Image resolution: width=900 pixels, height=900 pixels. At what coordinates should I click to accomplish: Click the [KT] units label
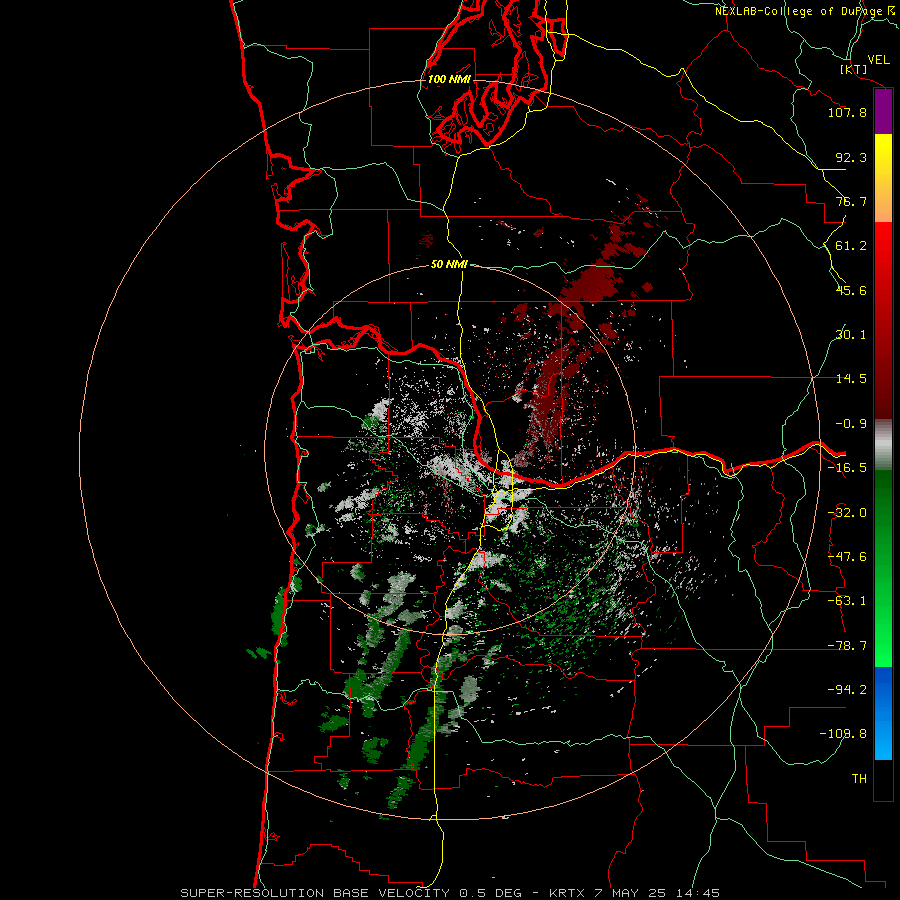pos(854,69)
